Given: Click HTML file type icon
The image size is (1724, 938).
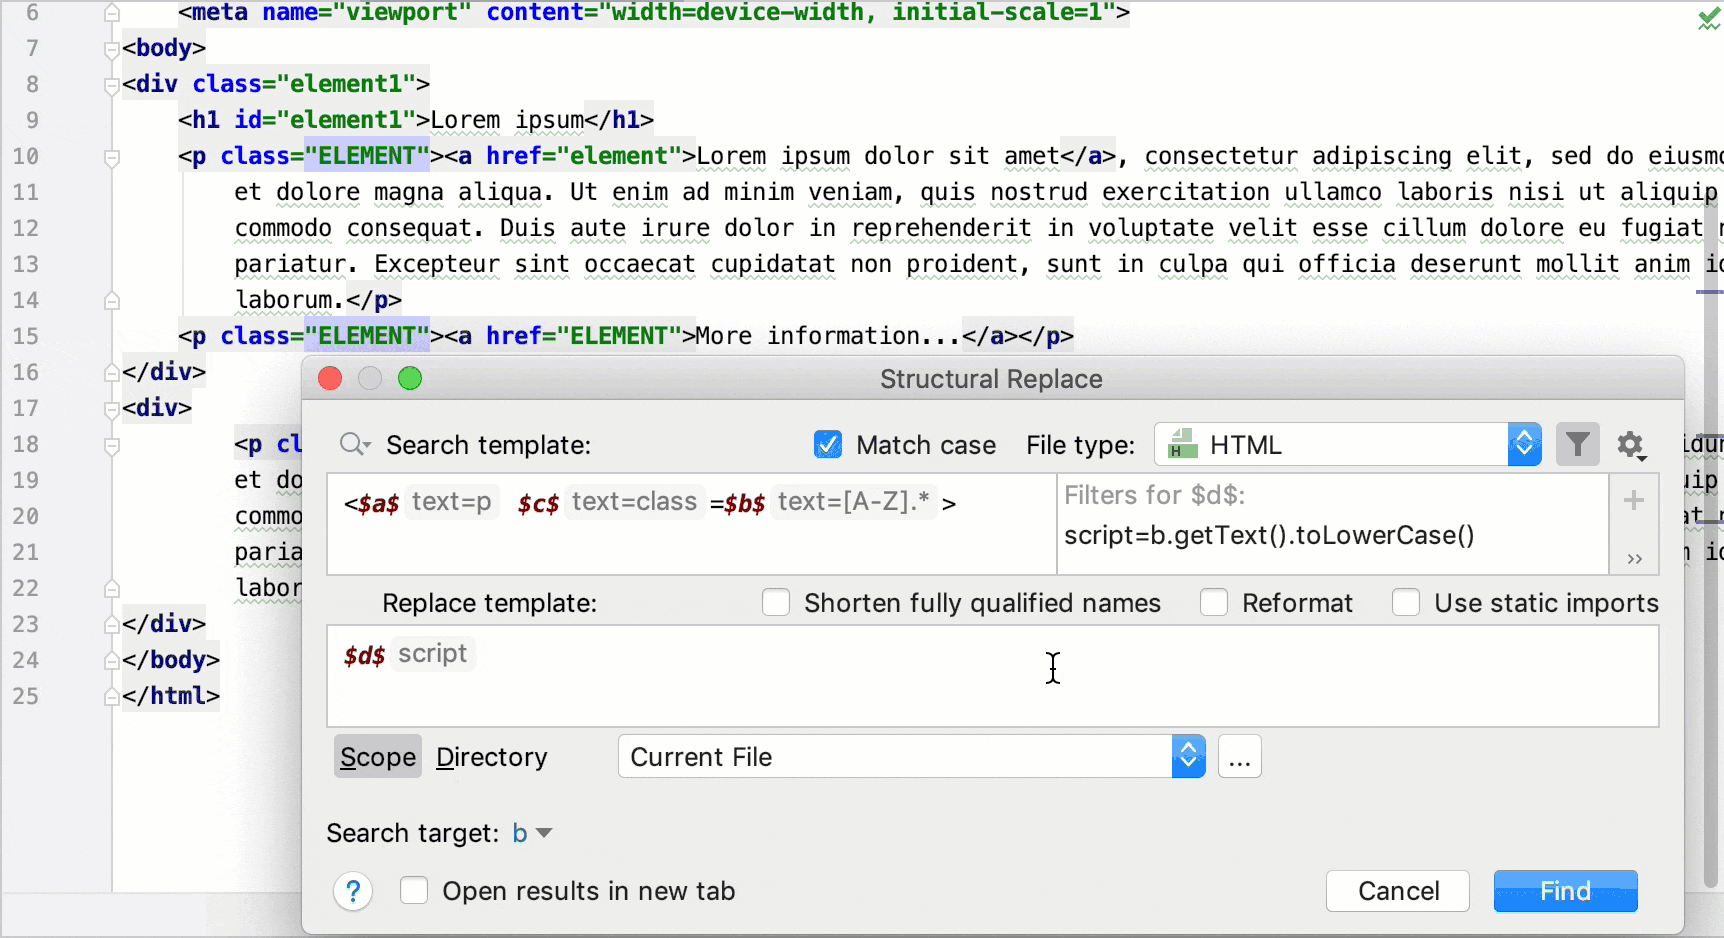Looking at the screenshot, I should tap(1183, 444).
